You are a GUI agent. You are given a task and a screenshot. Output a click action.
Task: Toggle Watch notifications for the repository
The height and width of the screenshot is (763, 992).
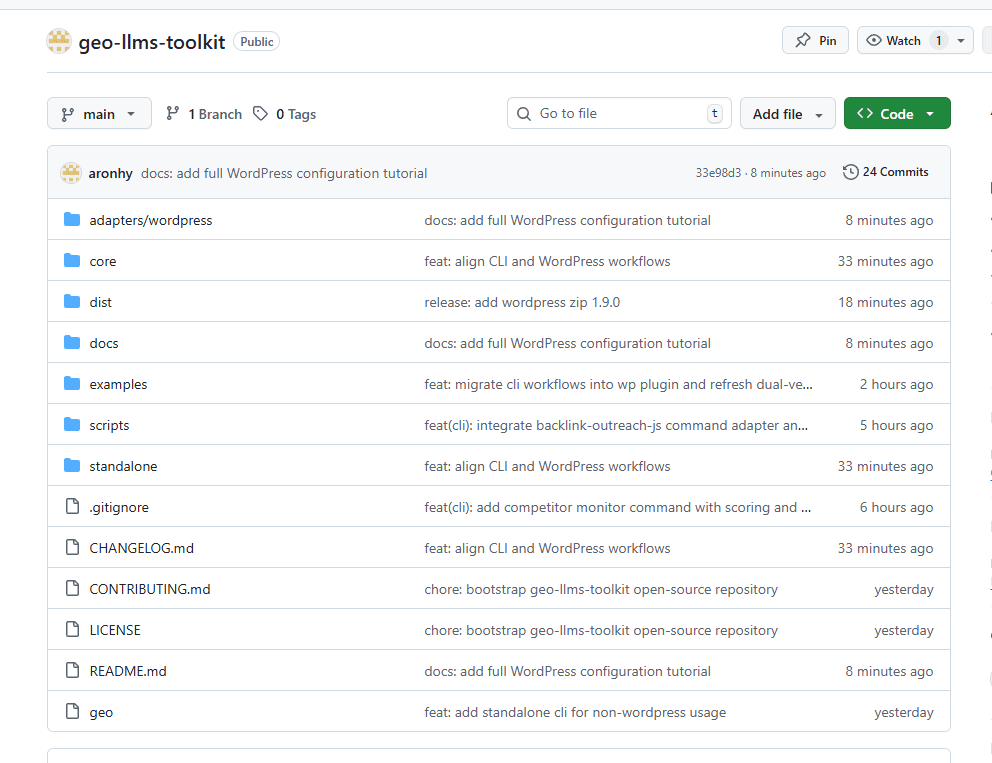[x=895, y=41]
